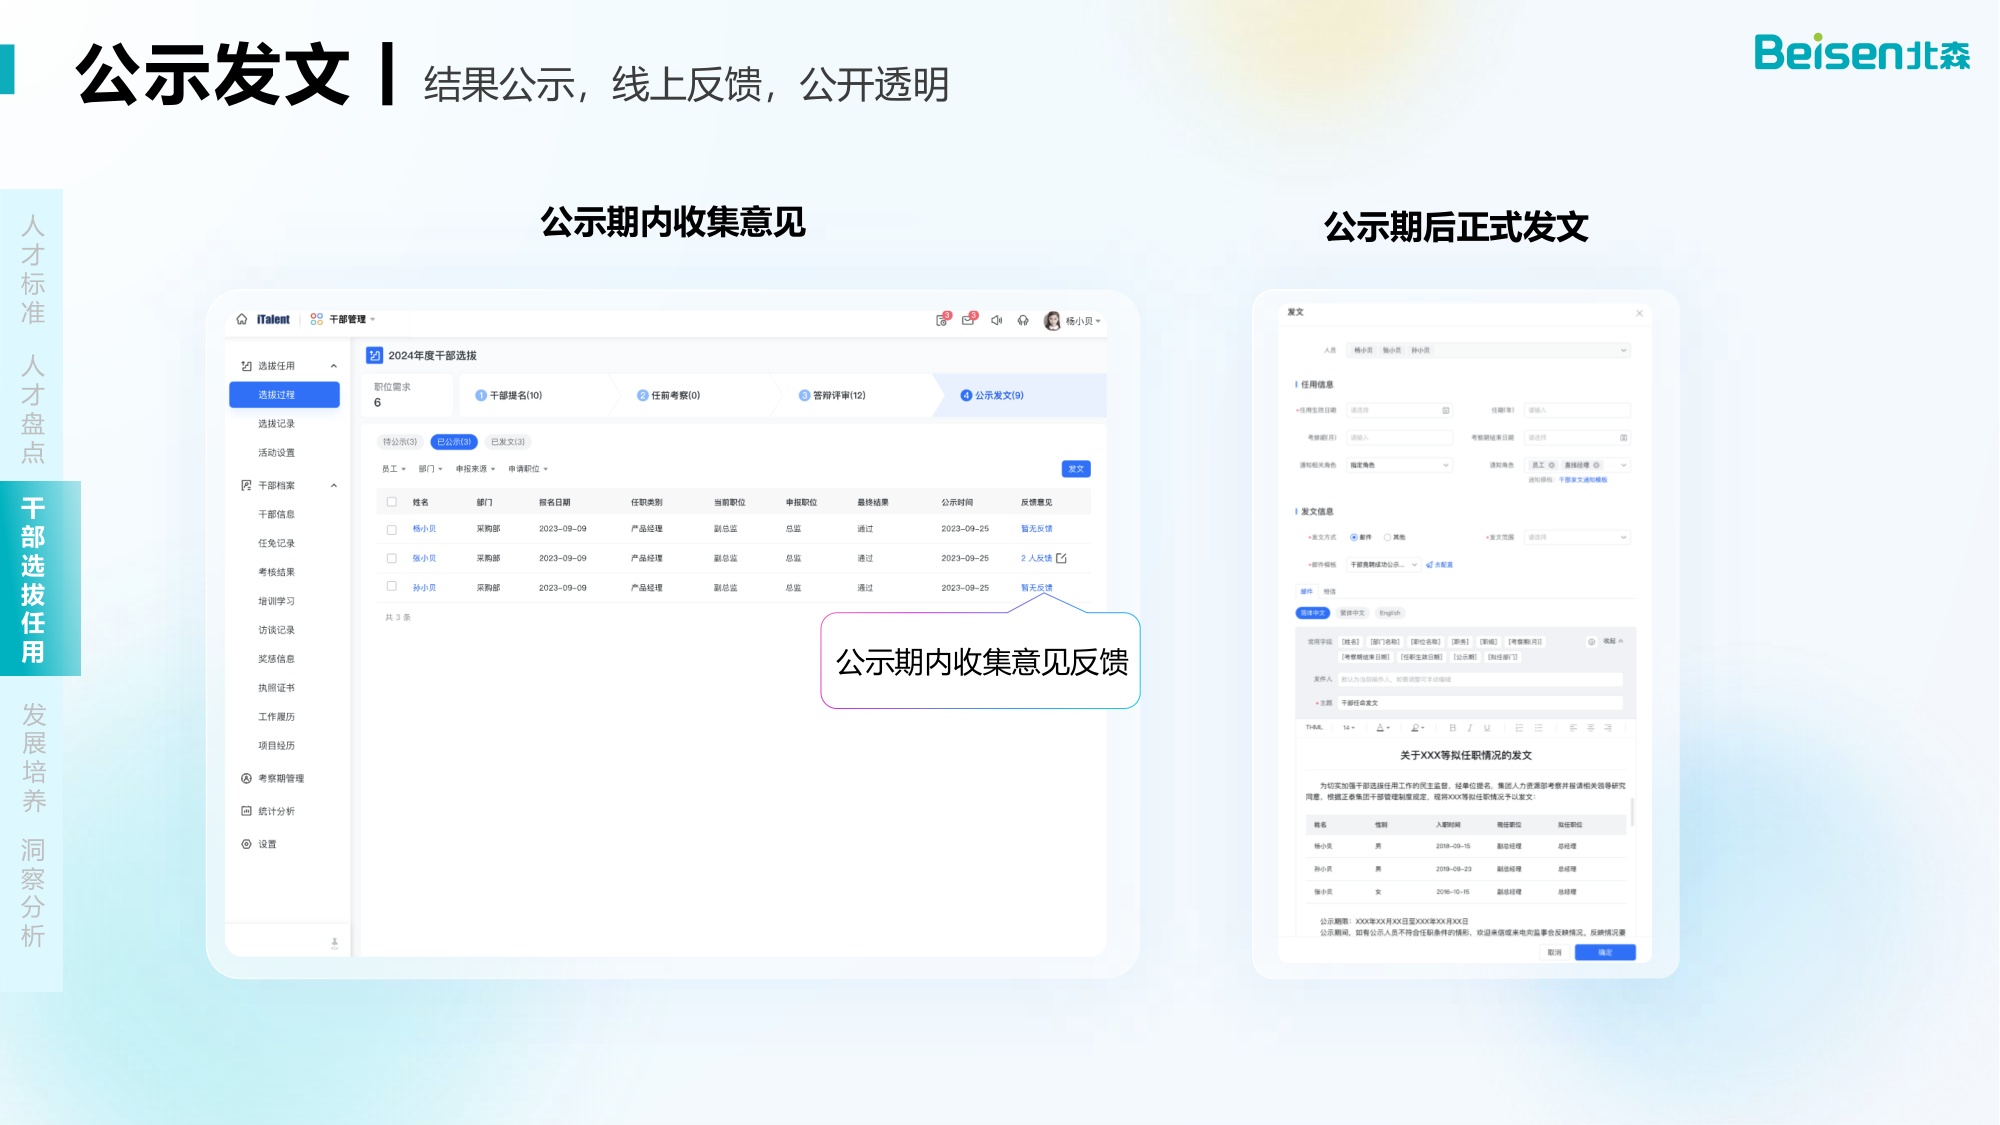
Task: Tick the select-all checkbox in table header
Action: pos(392,502)
